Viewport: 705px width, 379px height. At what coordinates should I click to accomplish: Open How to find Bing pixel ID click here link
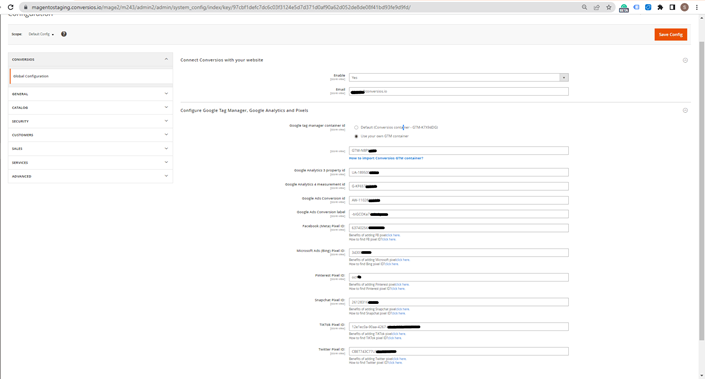tap(392, 264)
